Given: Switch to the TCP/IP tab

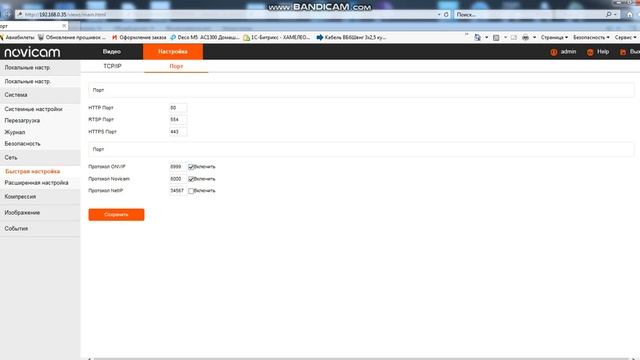Looking at the screenshot, I should (112, 66).
